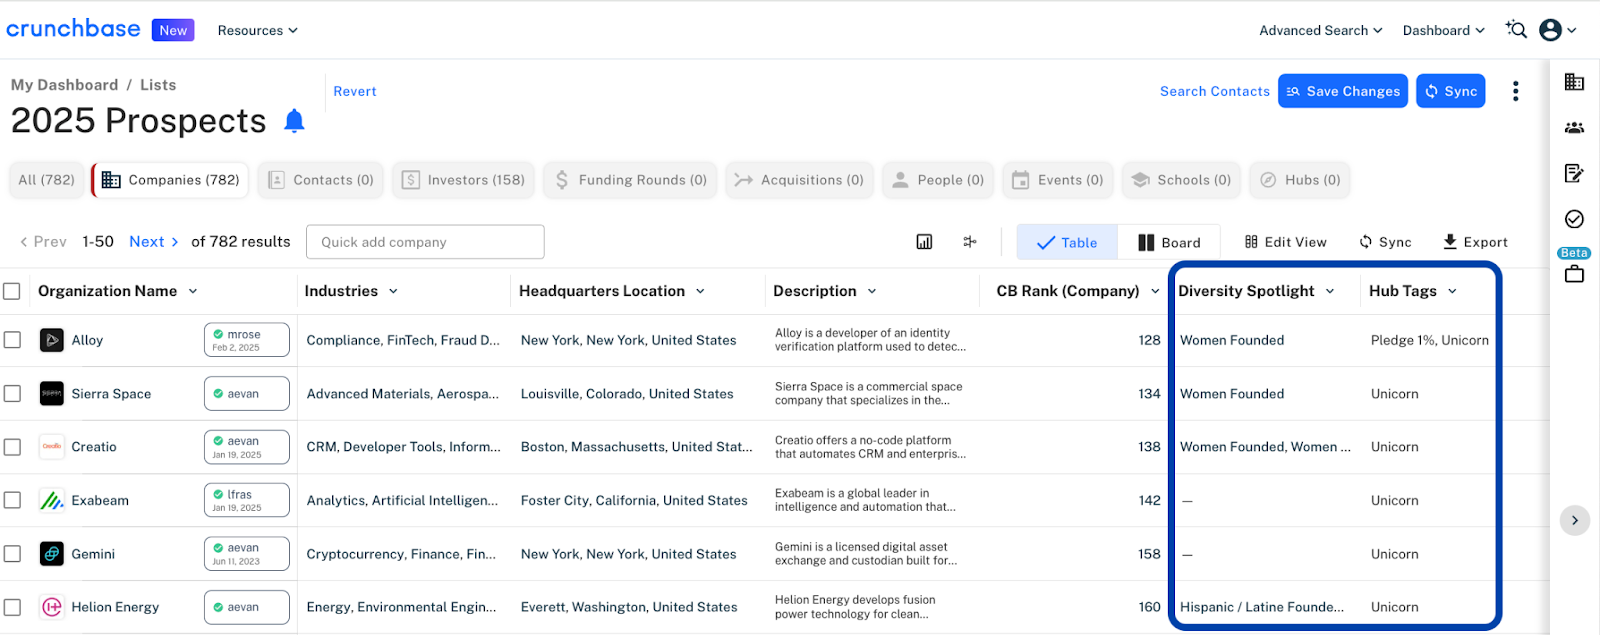Viewport: 1600px width, 635px height.
Task: Open the Advanced Search dropdown
Action: 1321,30
